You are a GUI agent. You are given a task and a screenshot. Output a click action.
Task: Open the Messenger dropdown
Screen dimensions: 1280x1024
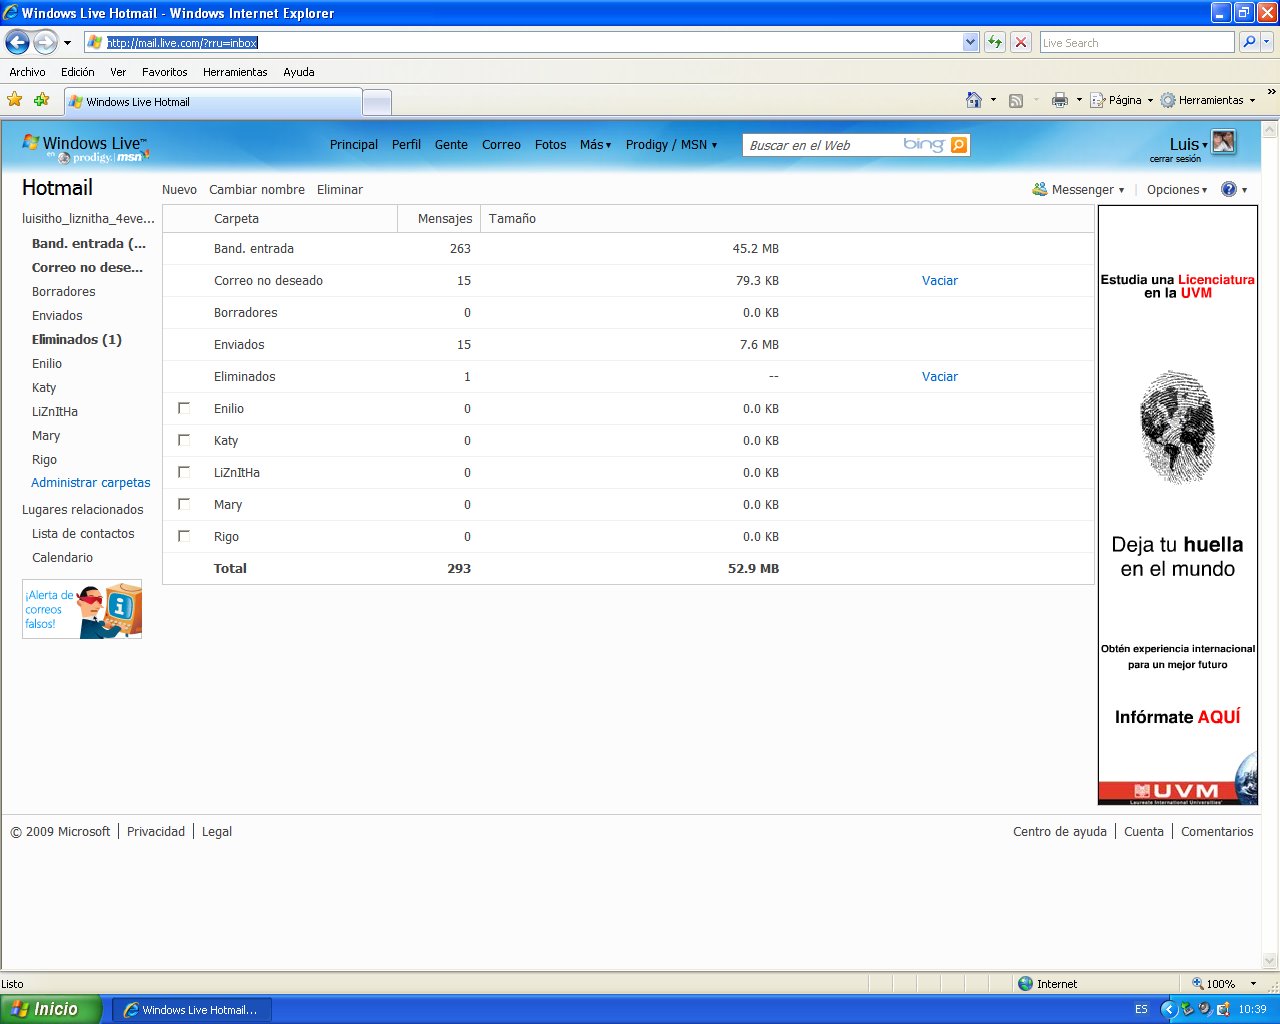point(1078,189)
